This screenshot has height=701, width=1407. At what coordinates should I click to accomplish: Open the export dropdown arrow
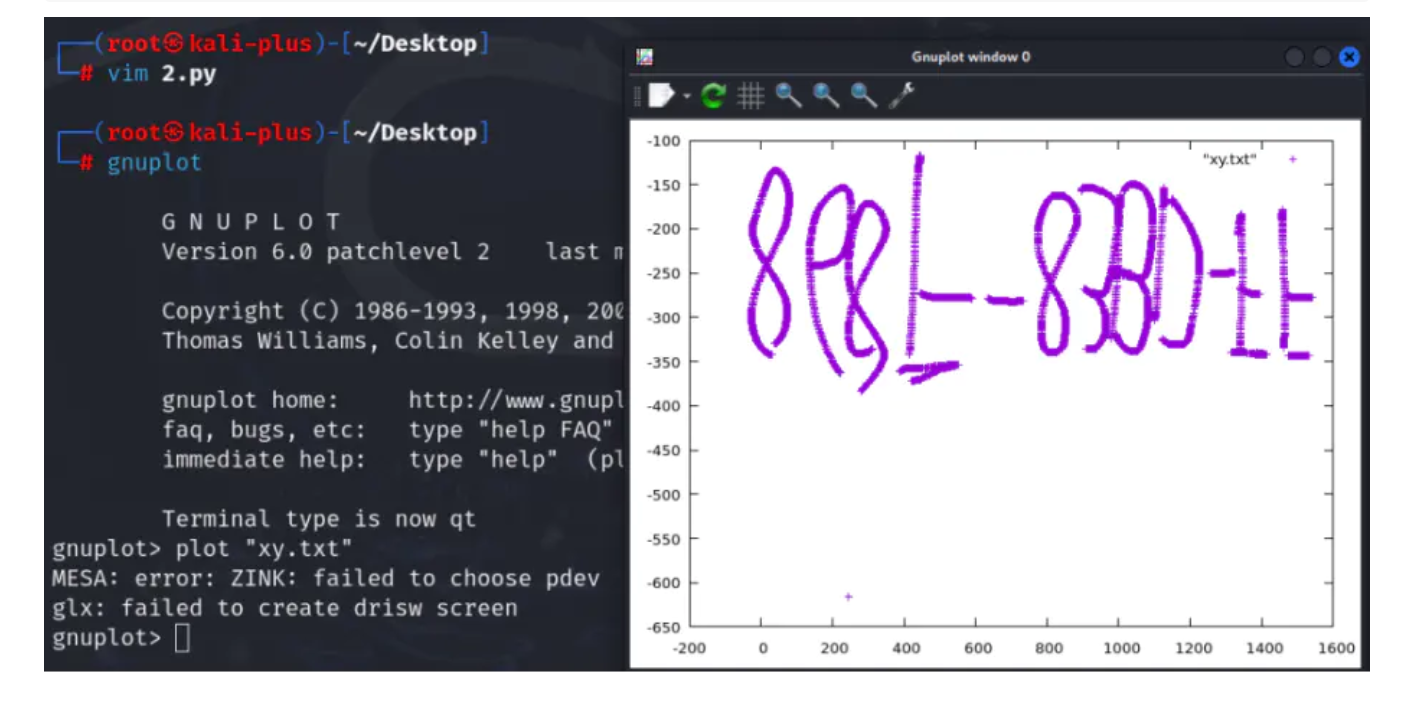click(687, 96)
